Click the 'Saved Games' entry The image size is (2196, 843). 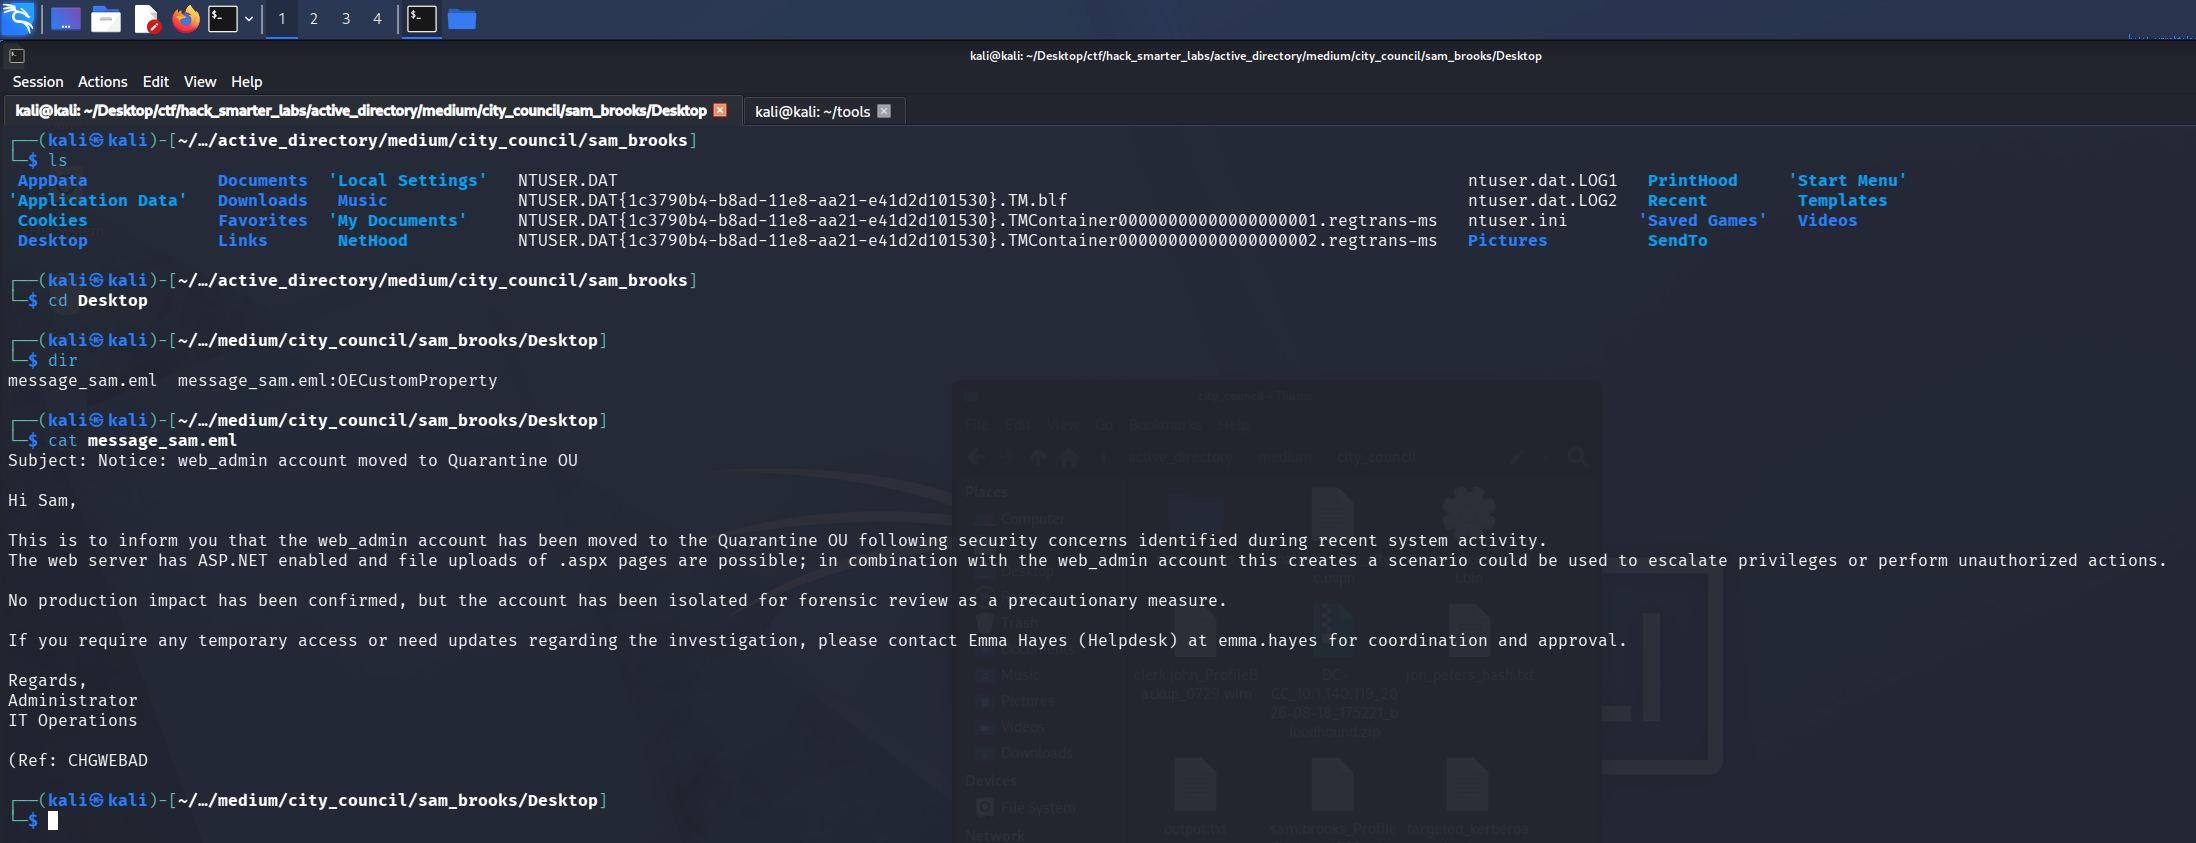tap(1703, 221)
